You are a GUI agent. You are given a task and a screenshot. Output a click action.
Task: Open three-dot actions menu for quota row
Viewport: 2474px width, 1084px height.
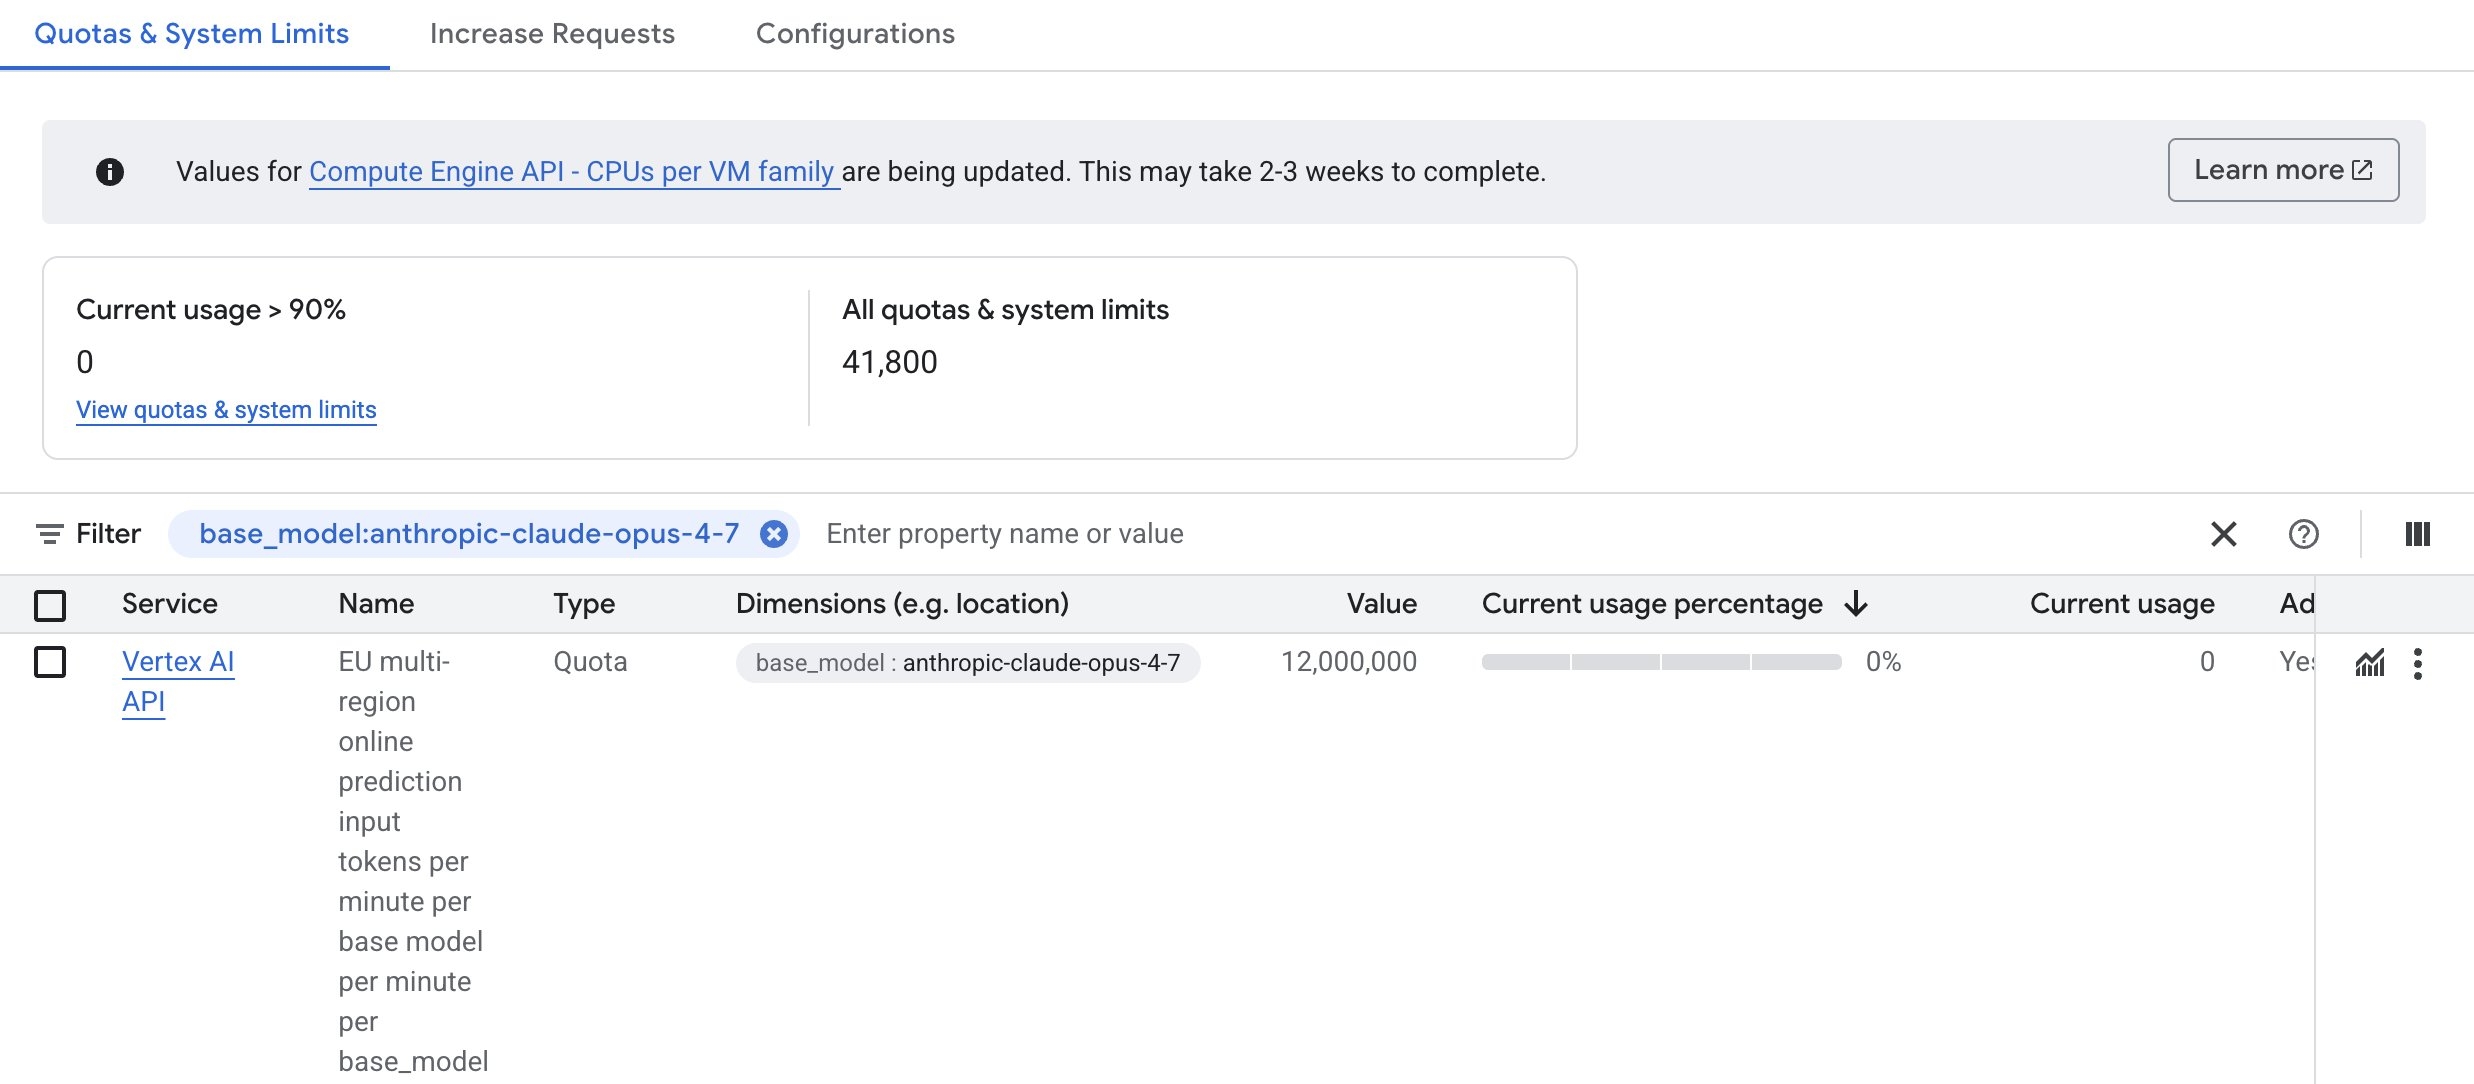click(x=2417, y=663)
